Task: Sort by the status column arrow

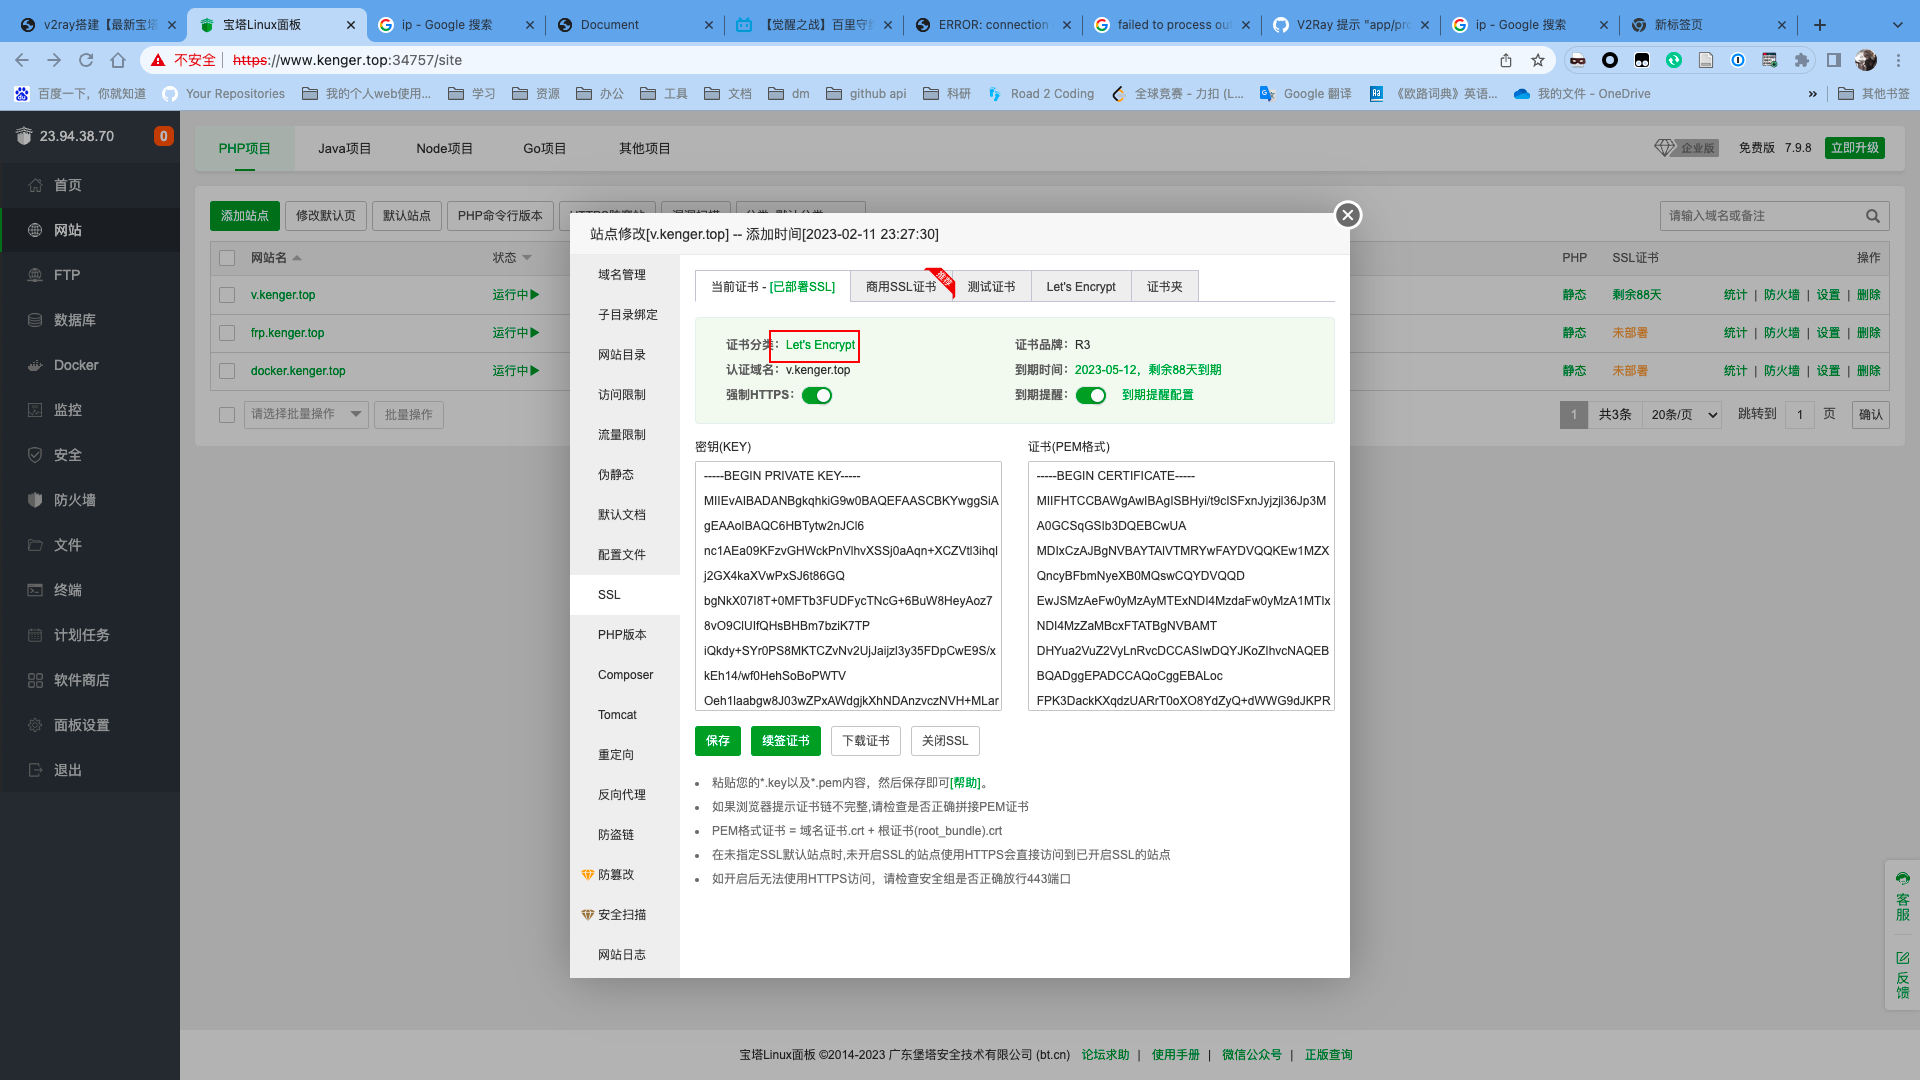Action: (x=527, y=258)
